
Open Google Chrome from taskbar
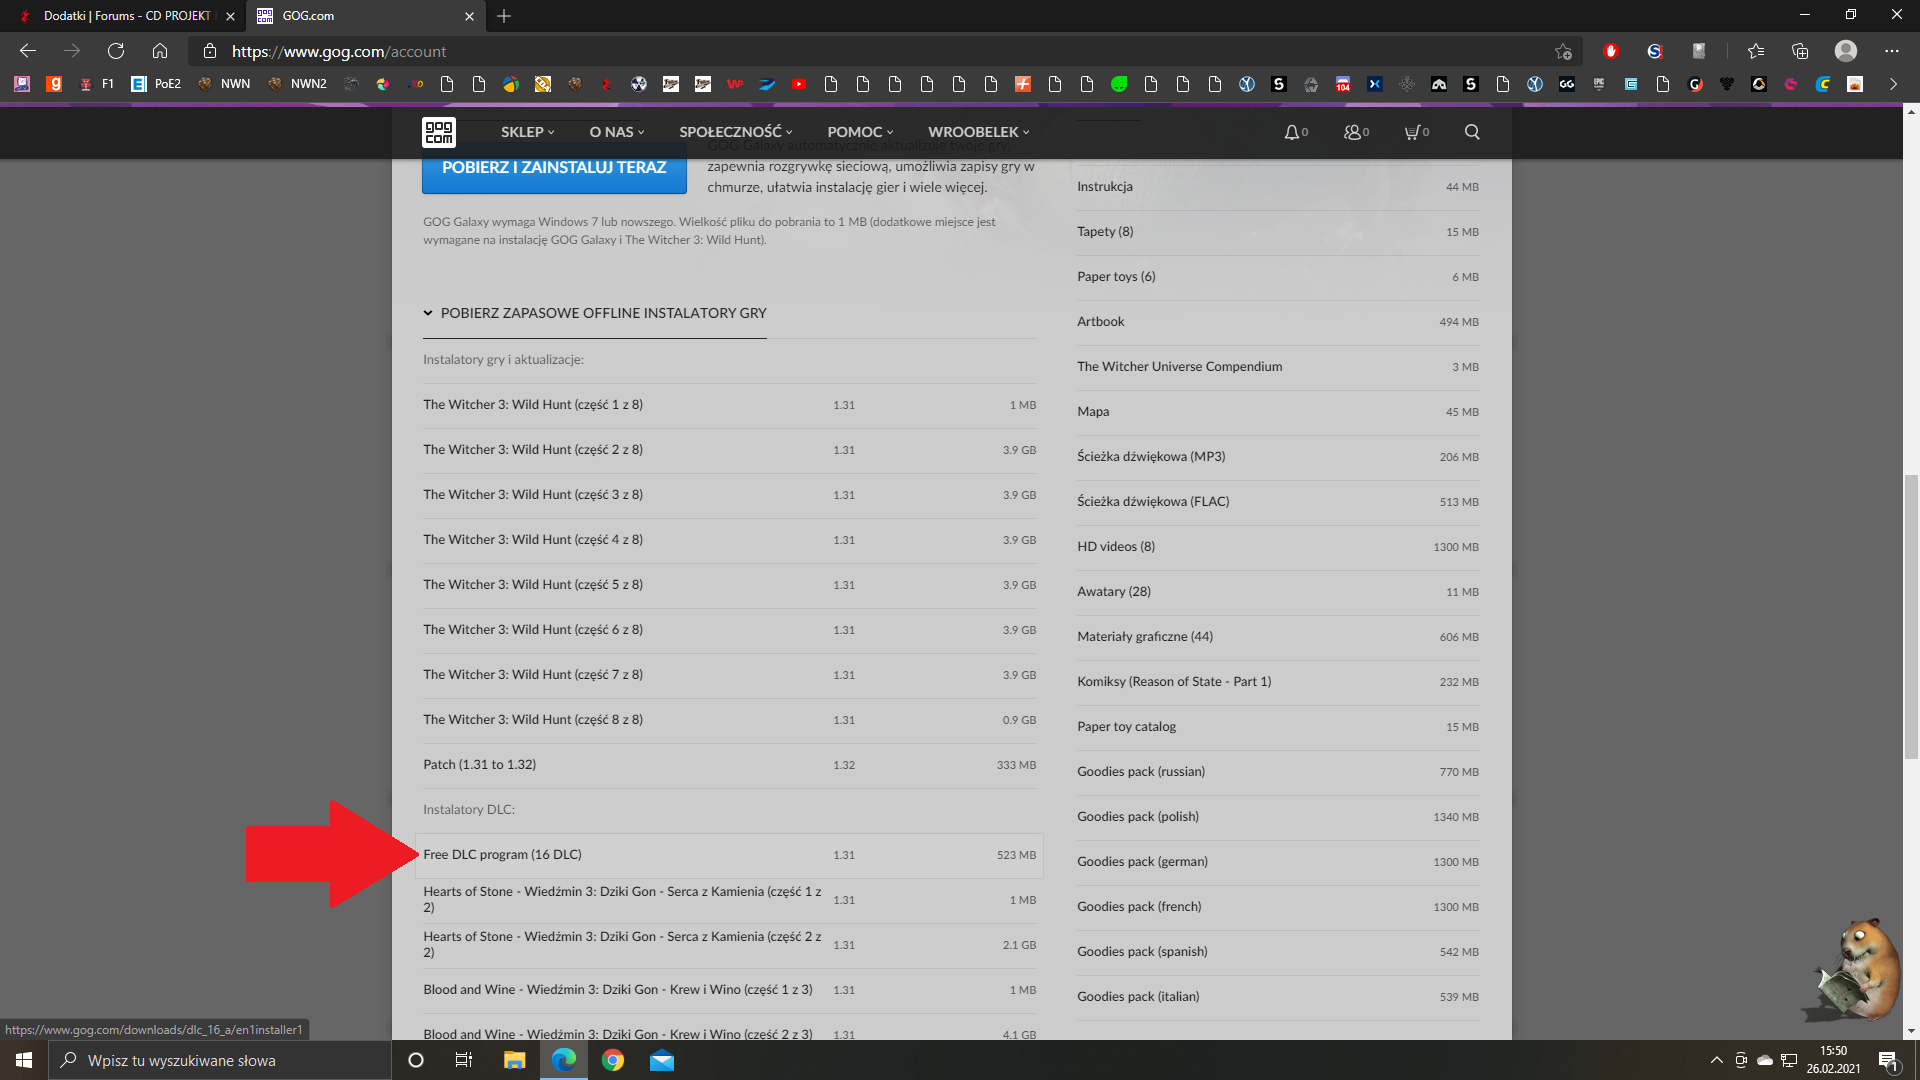613,1060
